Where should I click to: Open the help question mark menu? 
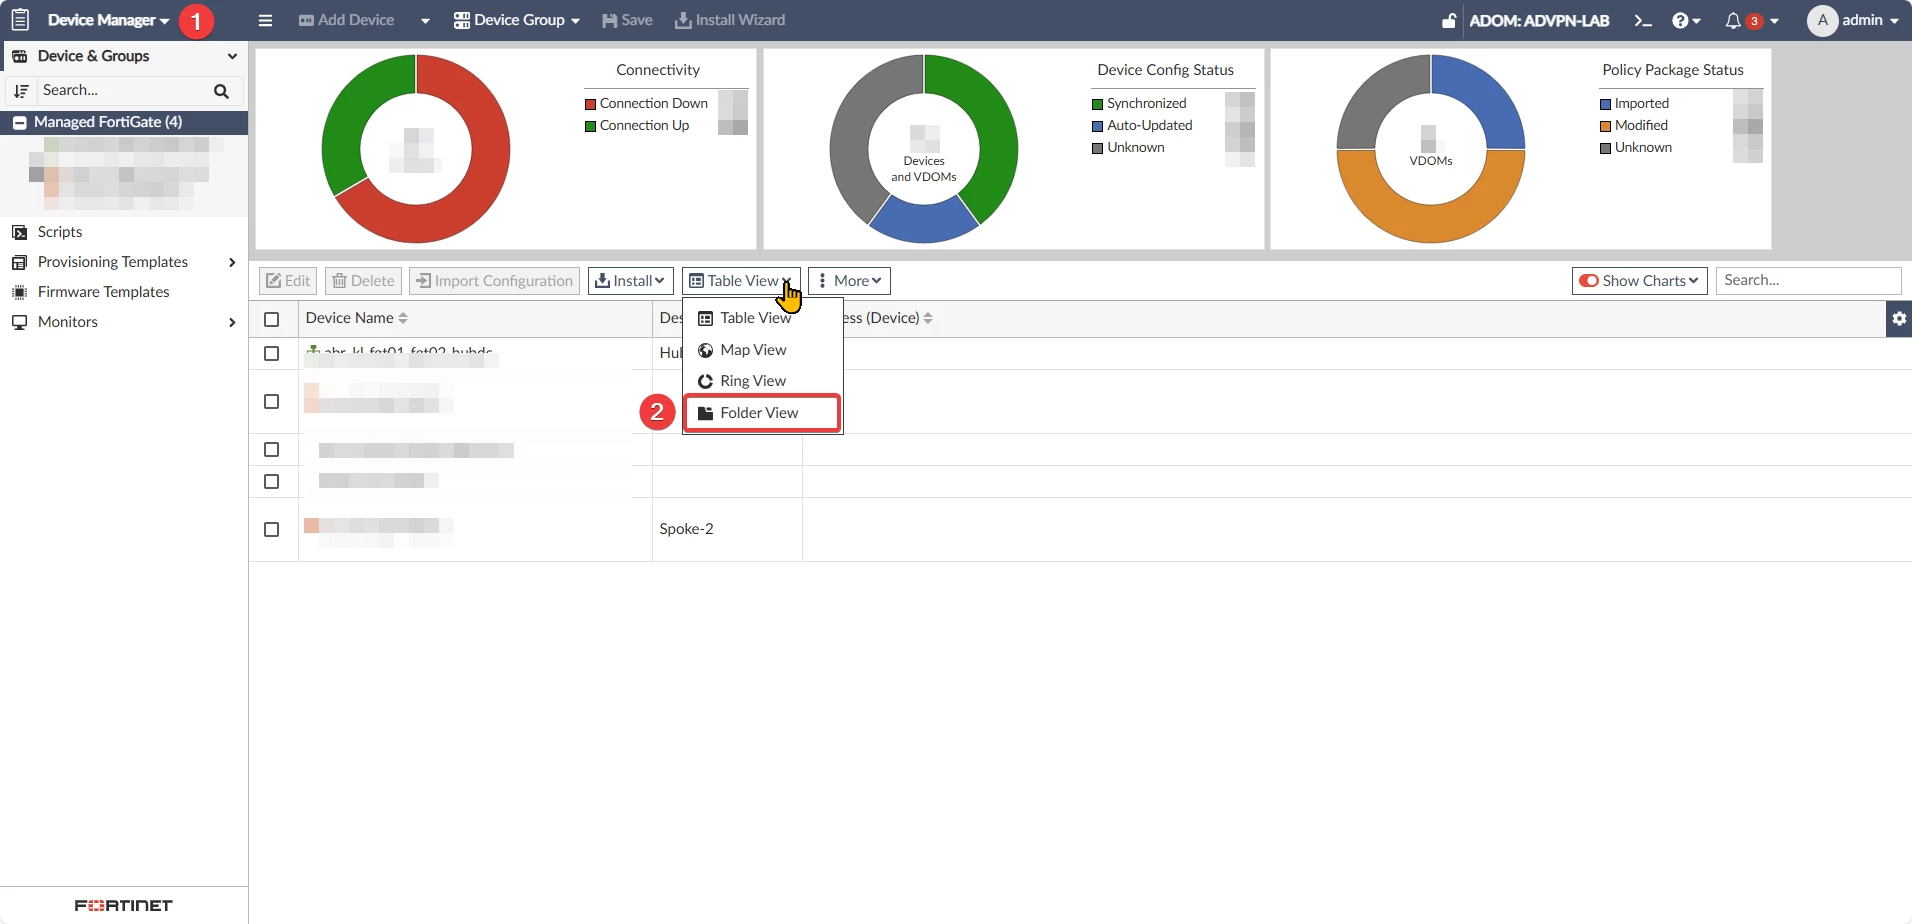(x=1686, y=20)
